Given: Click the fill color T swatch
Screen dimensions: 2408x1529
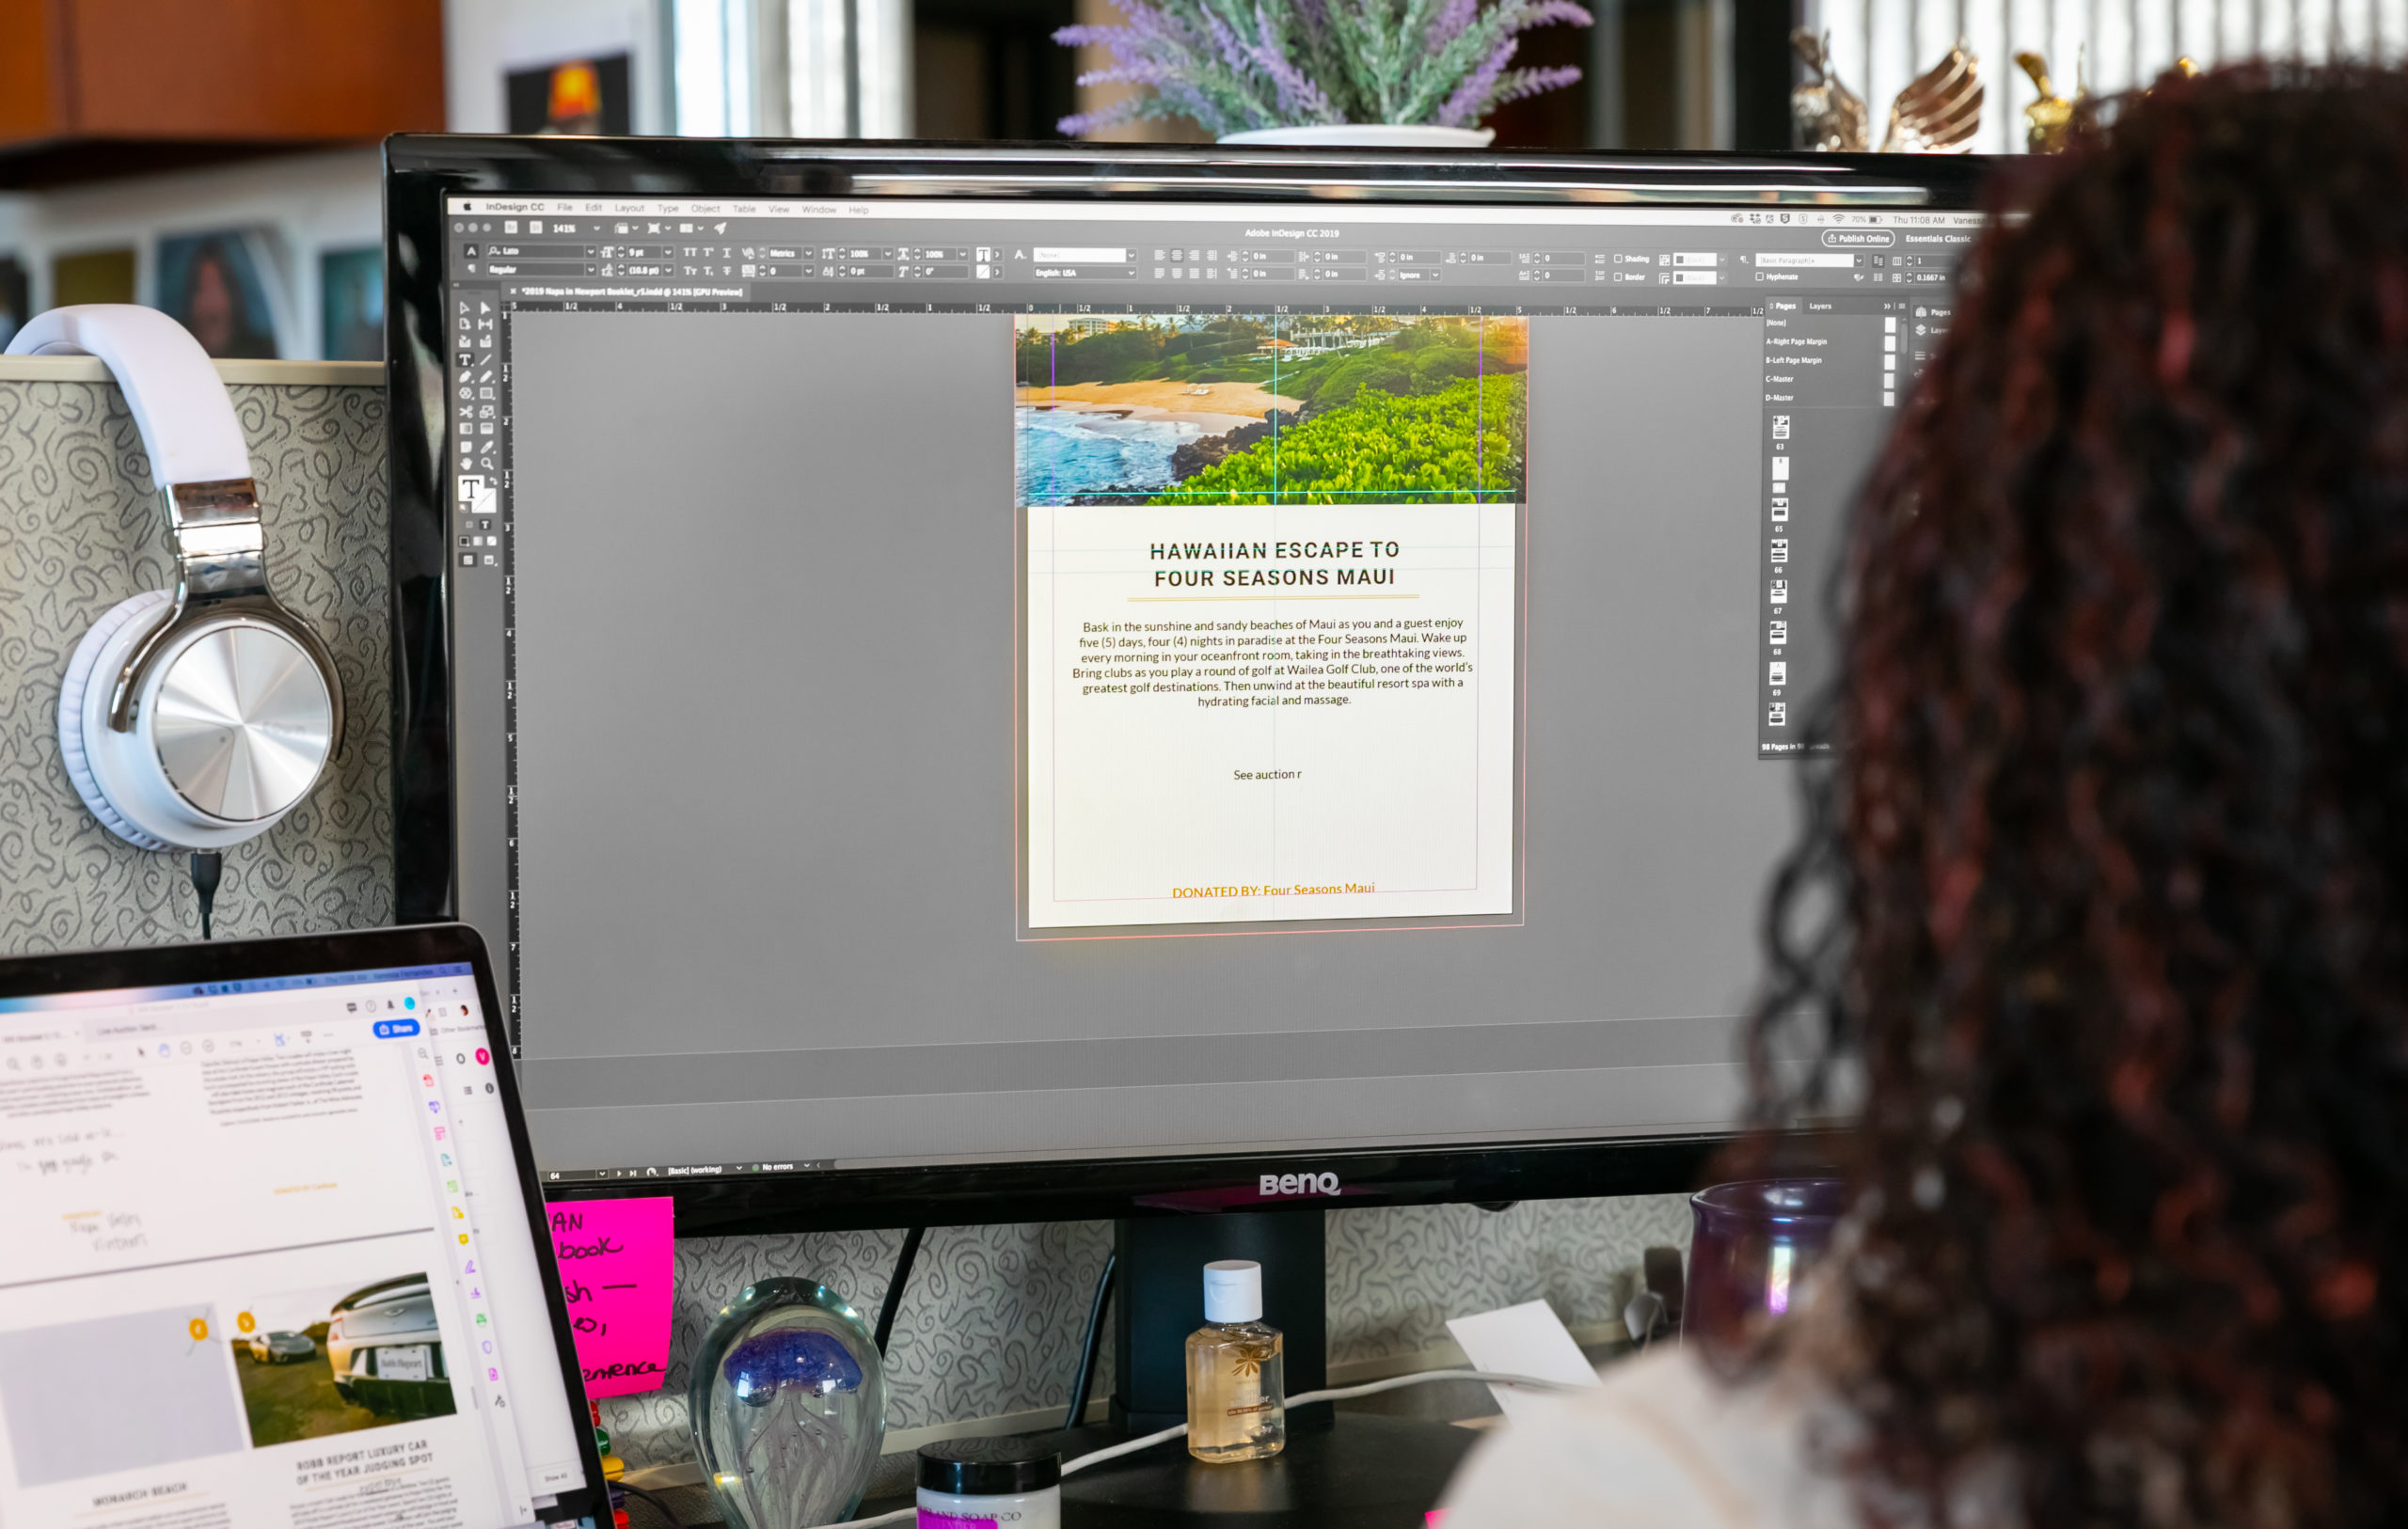Looking at the screenshot, I should 470,489.
